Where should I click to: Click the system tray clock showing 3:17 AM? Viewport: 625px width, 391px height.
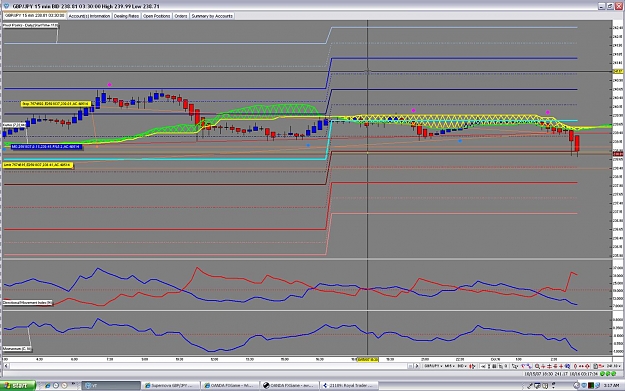point(611,386)
